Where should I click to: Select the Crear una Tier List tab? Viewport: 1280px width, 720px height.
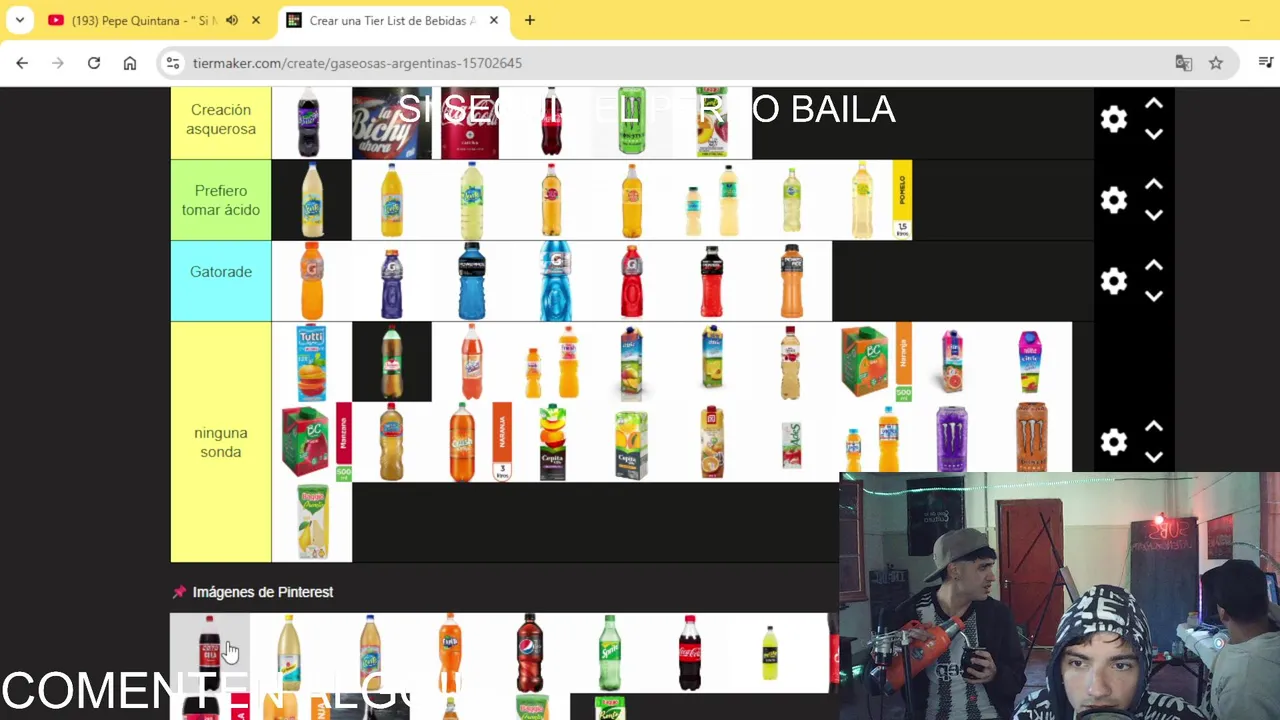[392, 20]
